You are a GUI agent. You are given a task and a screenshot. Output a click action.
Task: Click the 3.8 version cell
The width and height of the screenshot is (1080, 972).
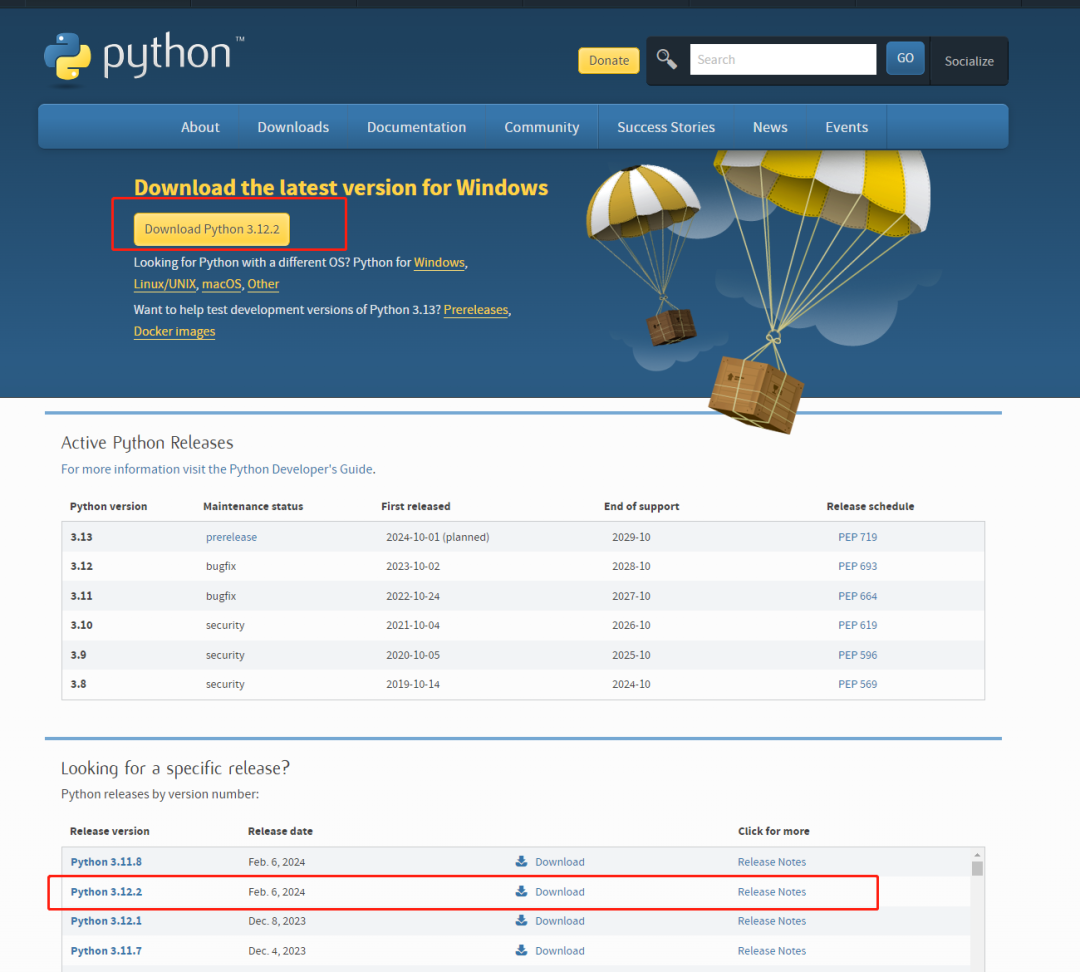[78, 684]
